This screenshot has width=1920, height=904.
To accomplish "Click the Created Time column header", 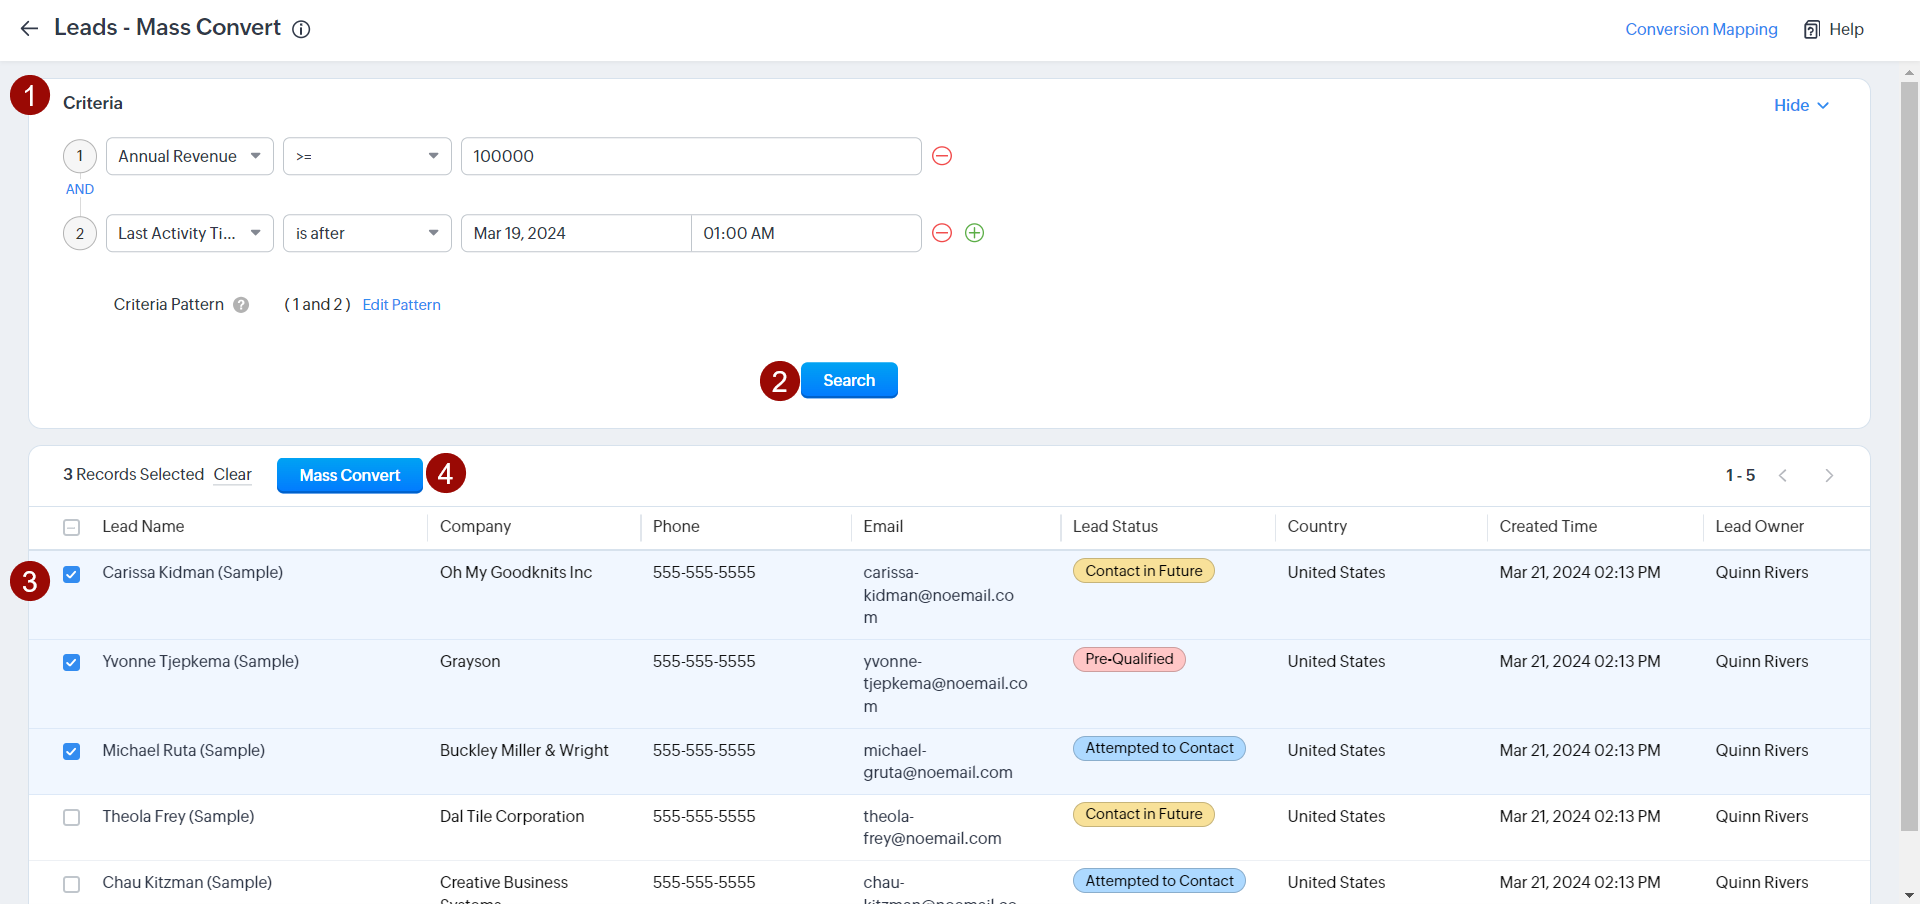I will (1547, 527).
